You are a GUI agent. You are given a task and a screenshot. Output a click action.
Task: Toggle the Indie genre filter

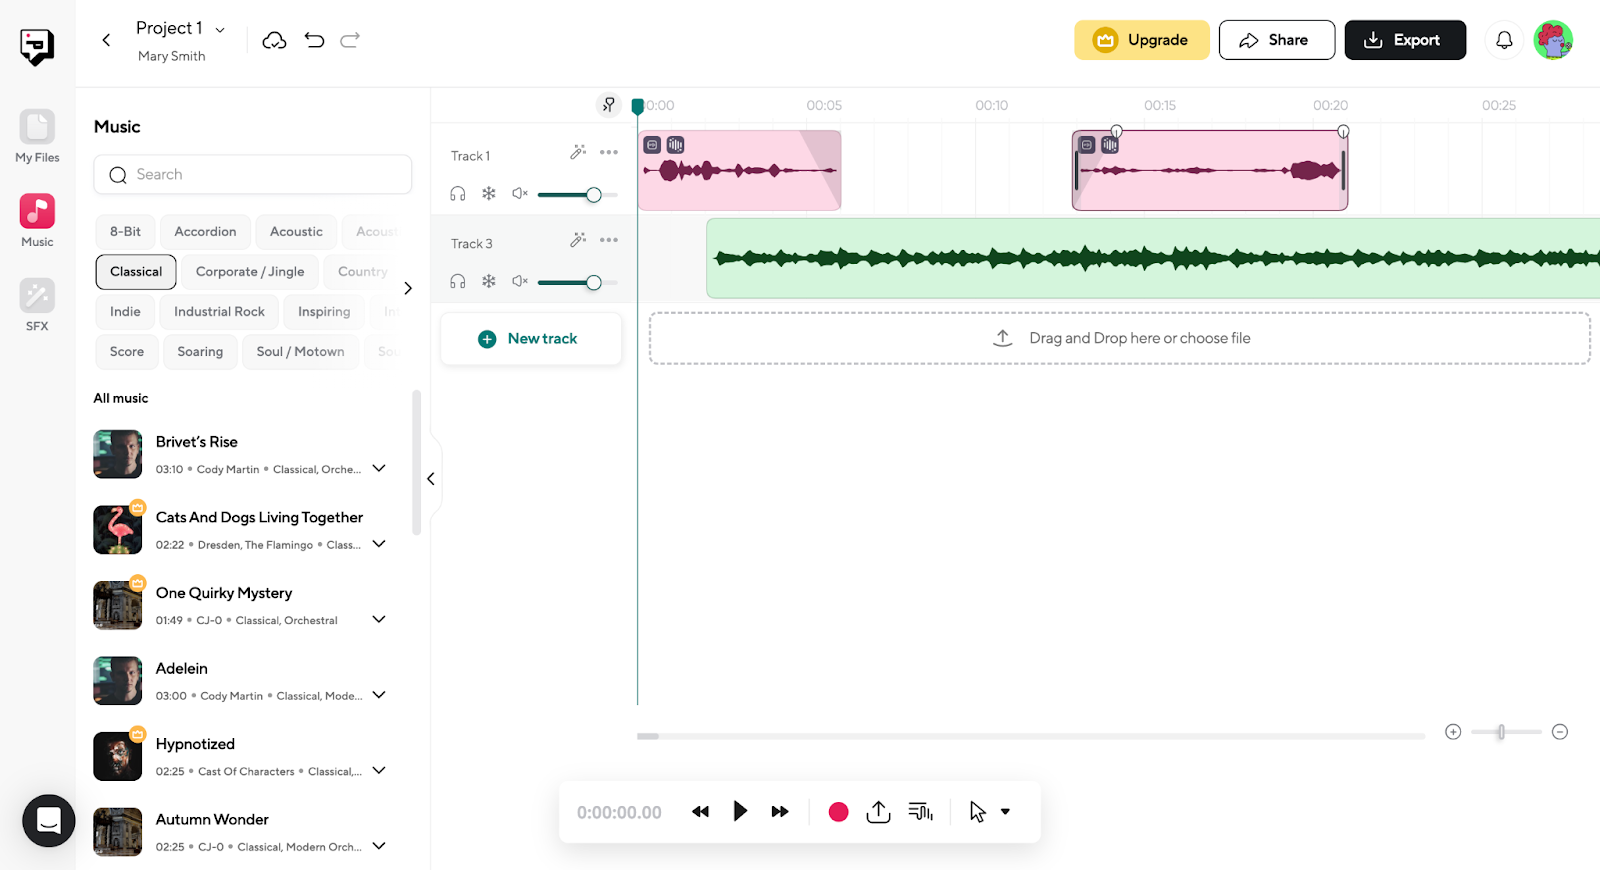(125, 312)
